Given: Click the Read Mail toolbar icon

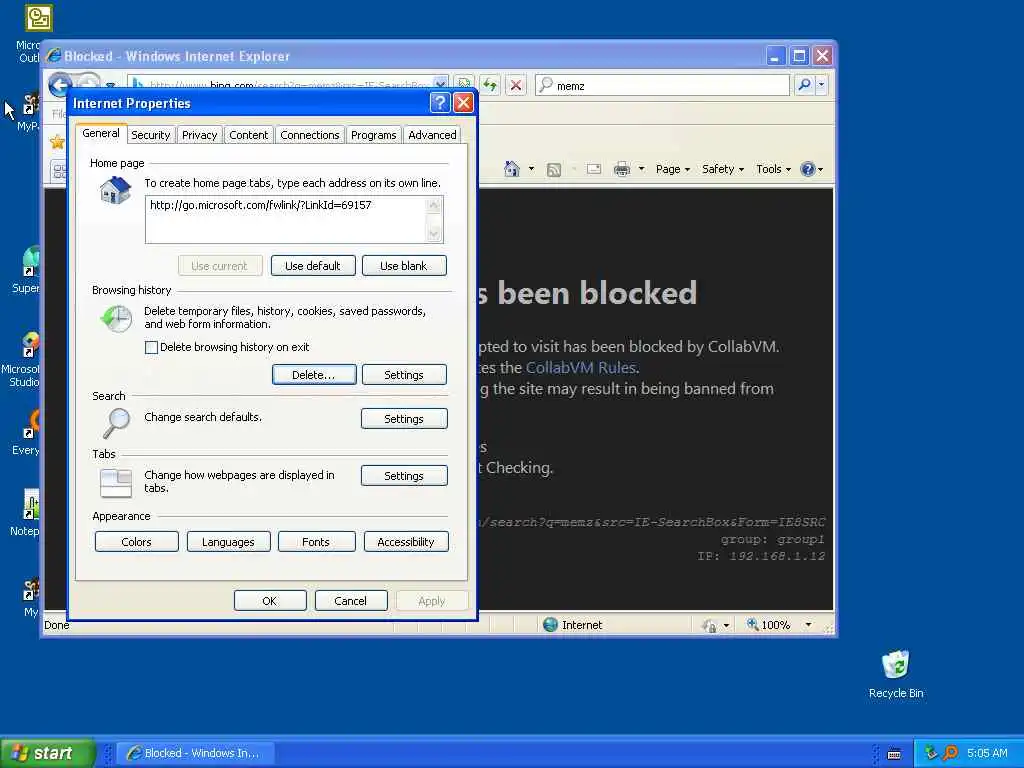Looking at the screenshot, I should click(594, 169).
